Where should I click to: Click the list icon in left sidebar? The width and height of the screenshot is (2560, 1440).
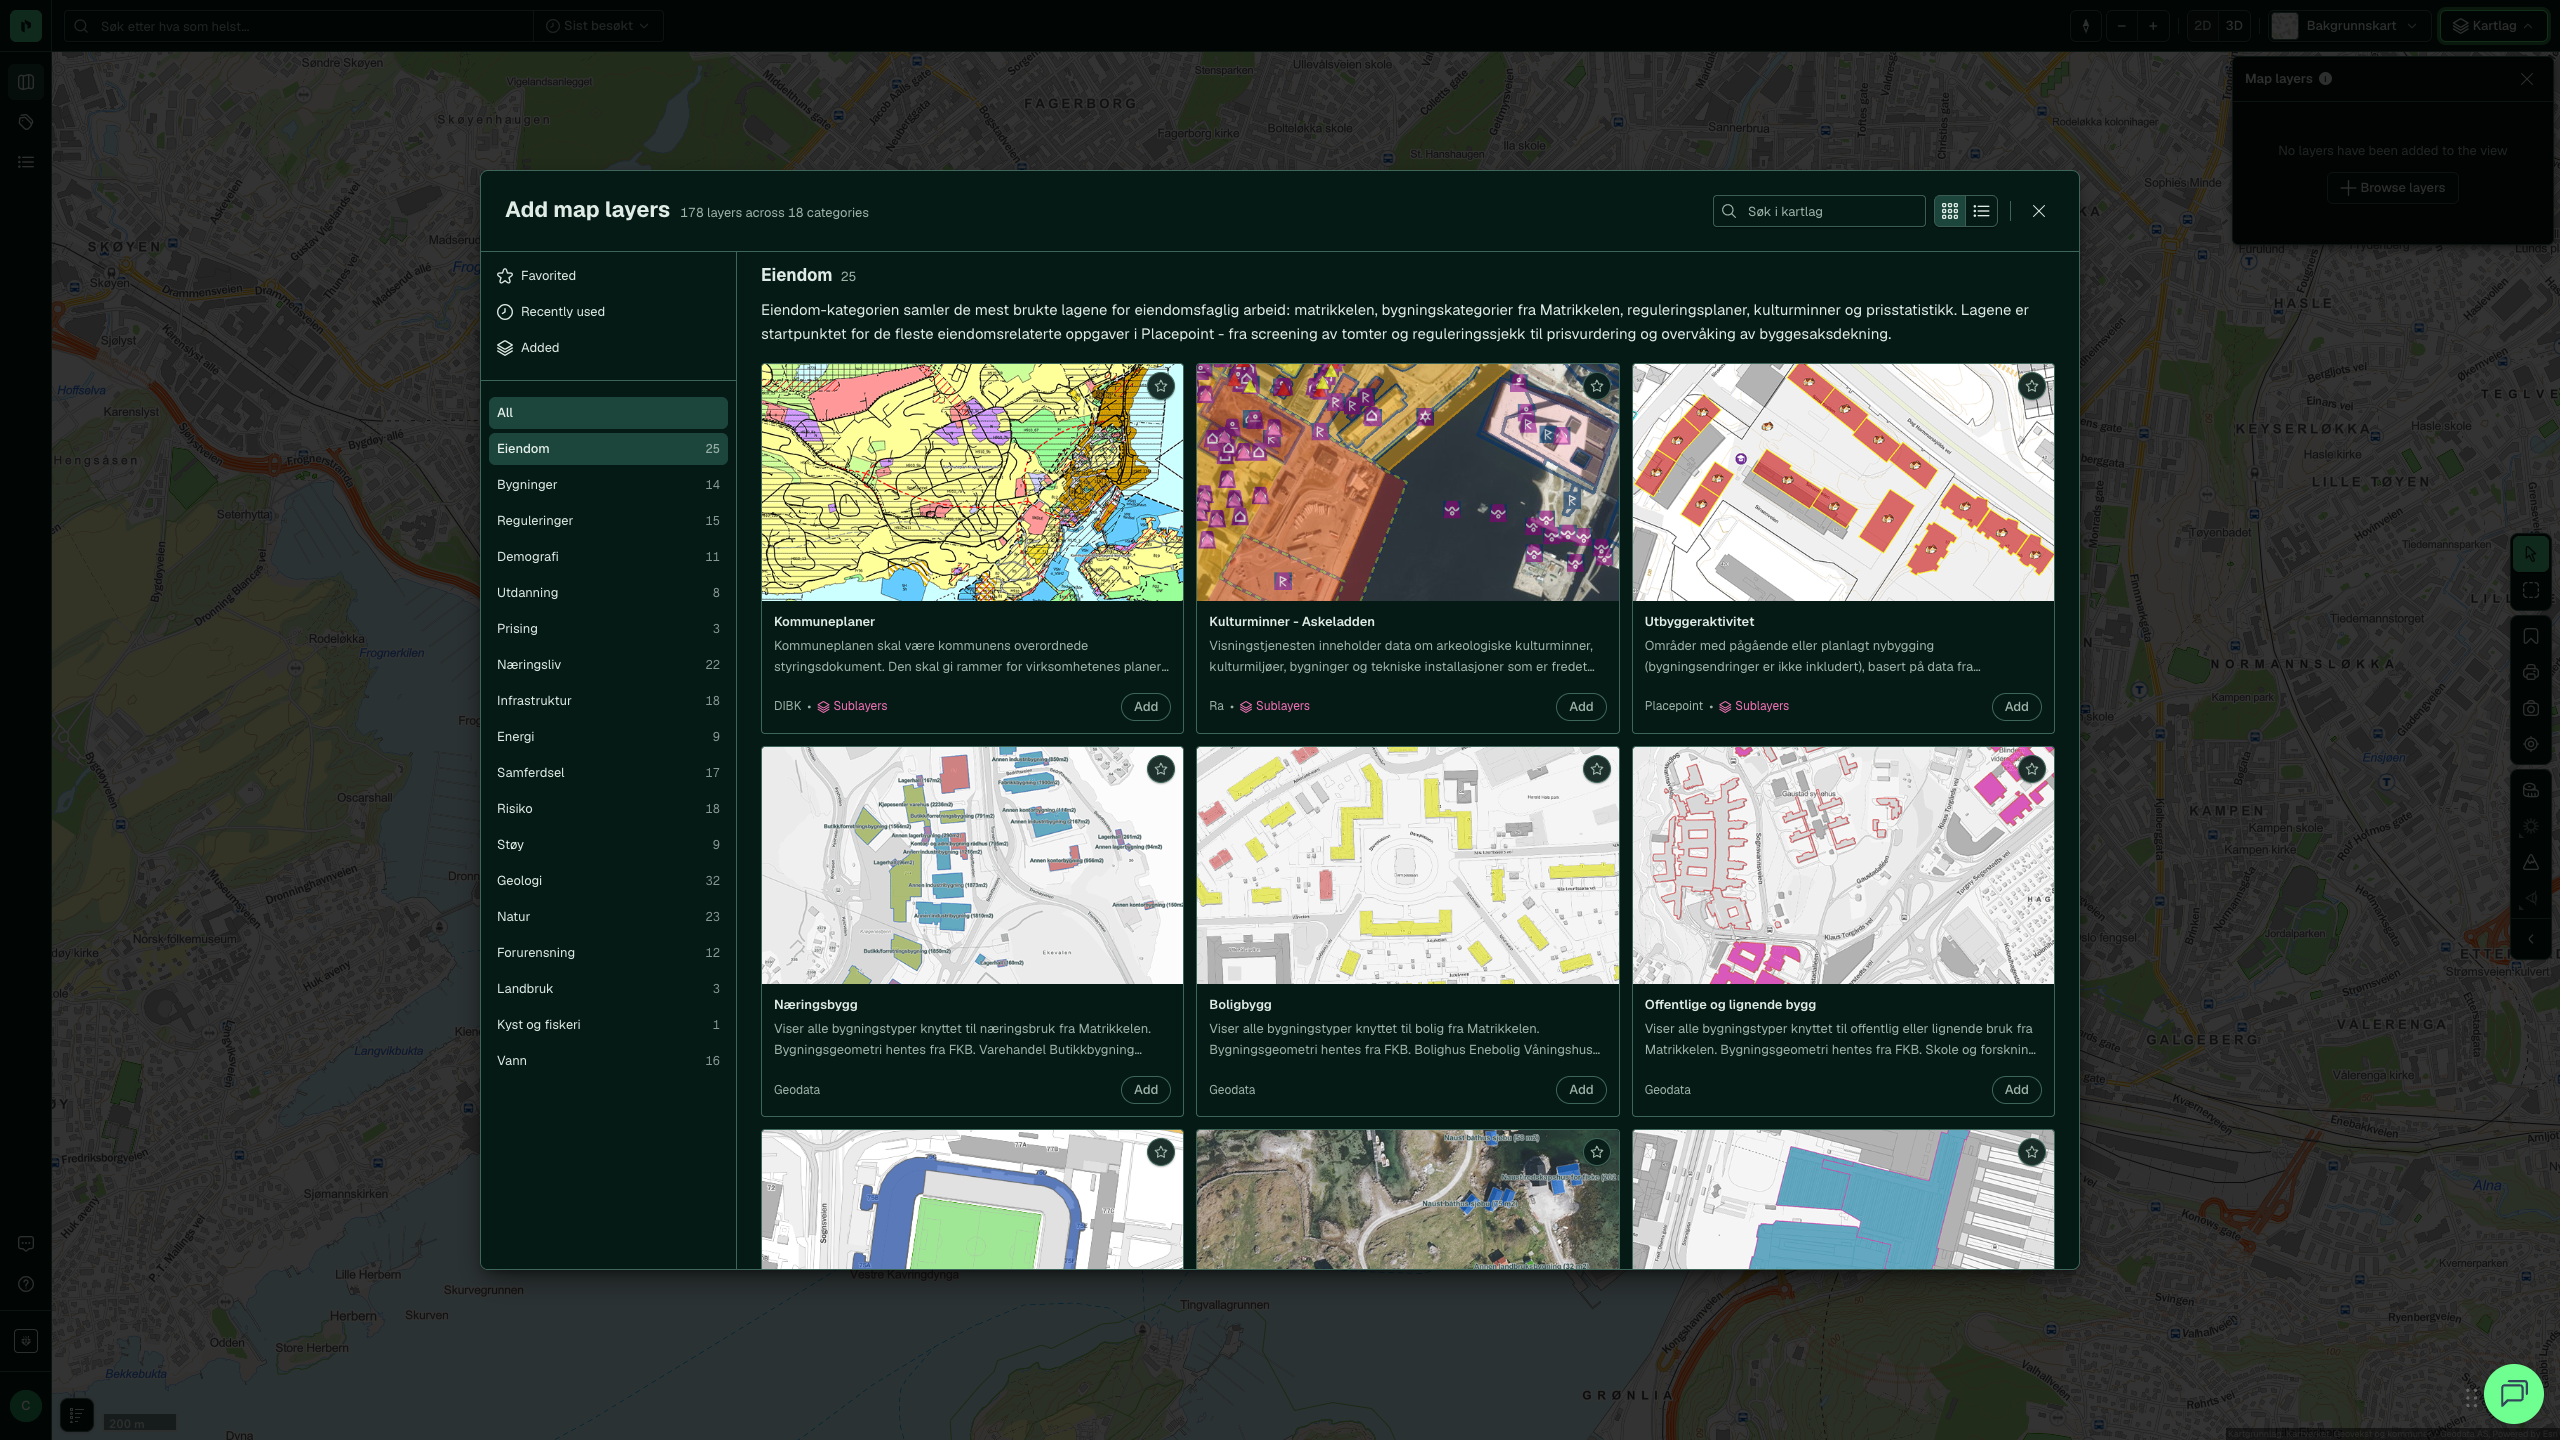(x=26, y=162)
